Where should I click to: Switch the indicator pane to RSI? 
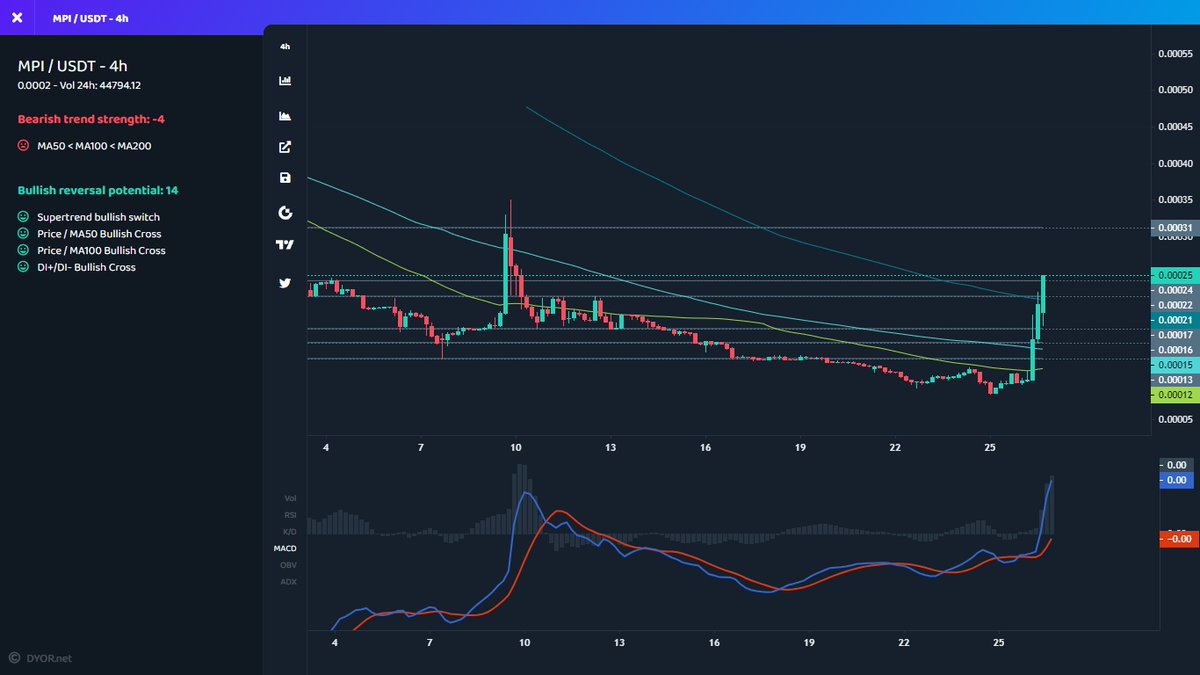click(x=290, y=515)
